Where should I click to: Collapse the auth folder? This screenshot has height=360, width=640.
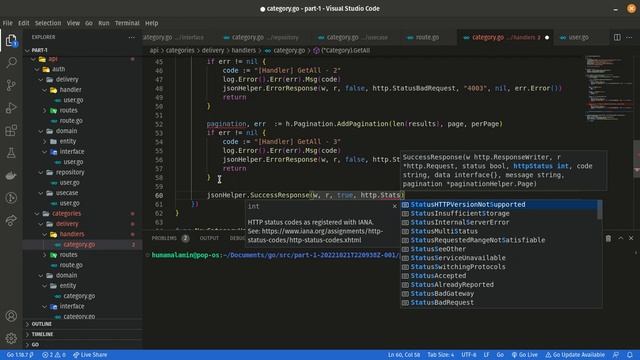(58, 69)
